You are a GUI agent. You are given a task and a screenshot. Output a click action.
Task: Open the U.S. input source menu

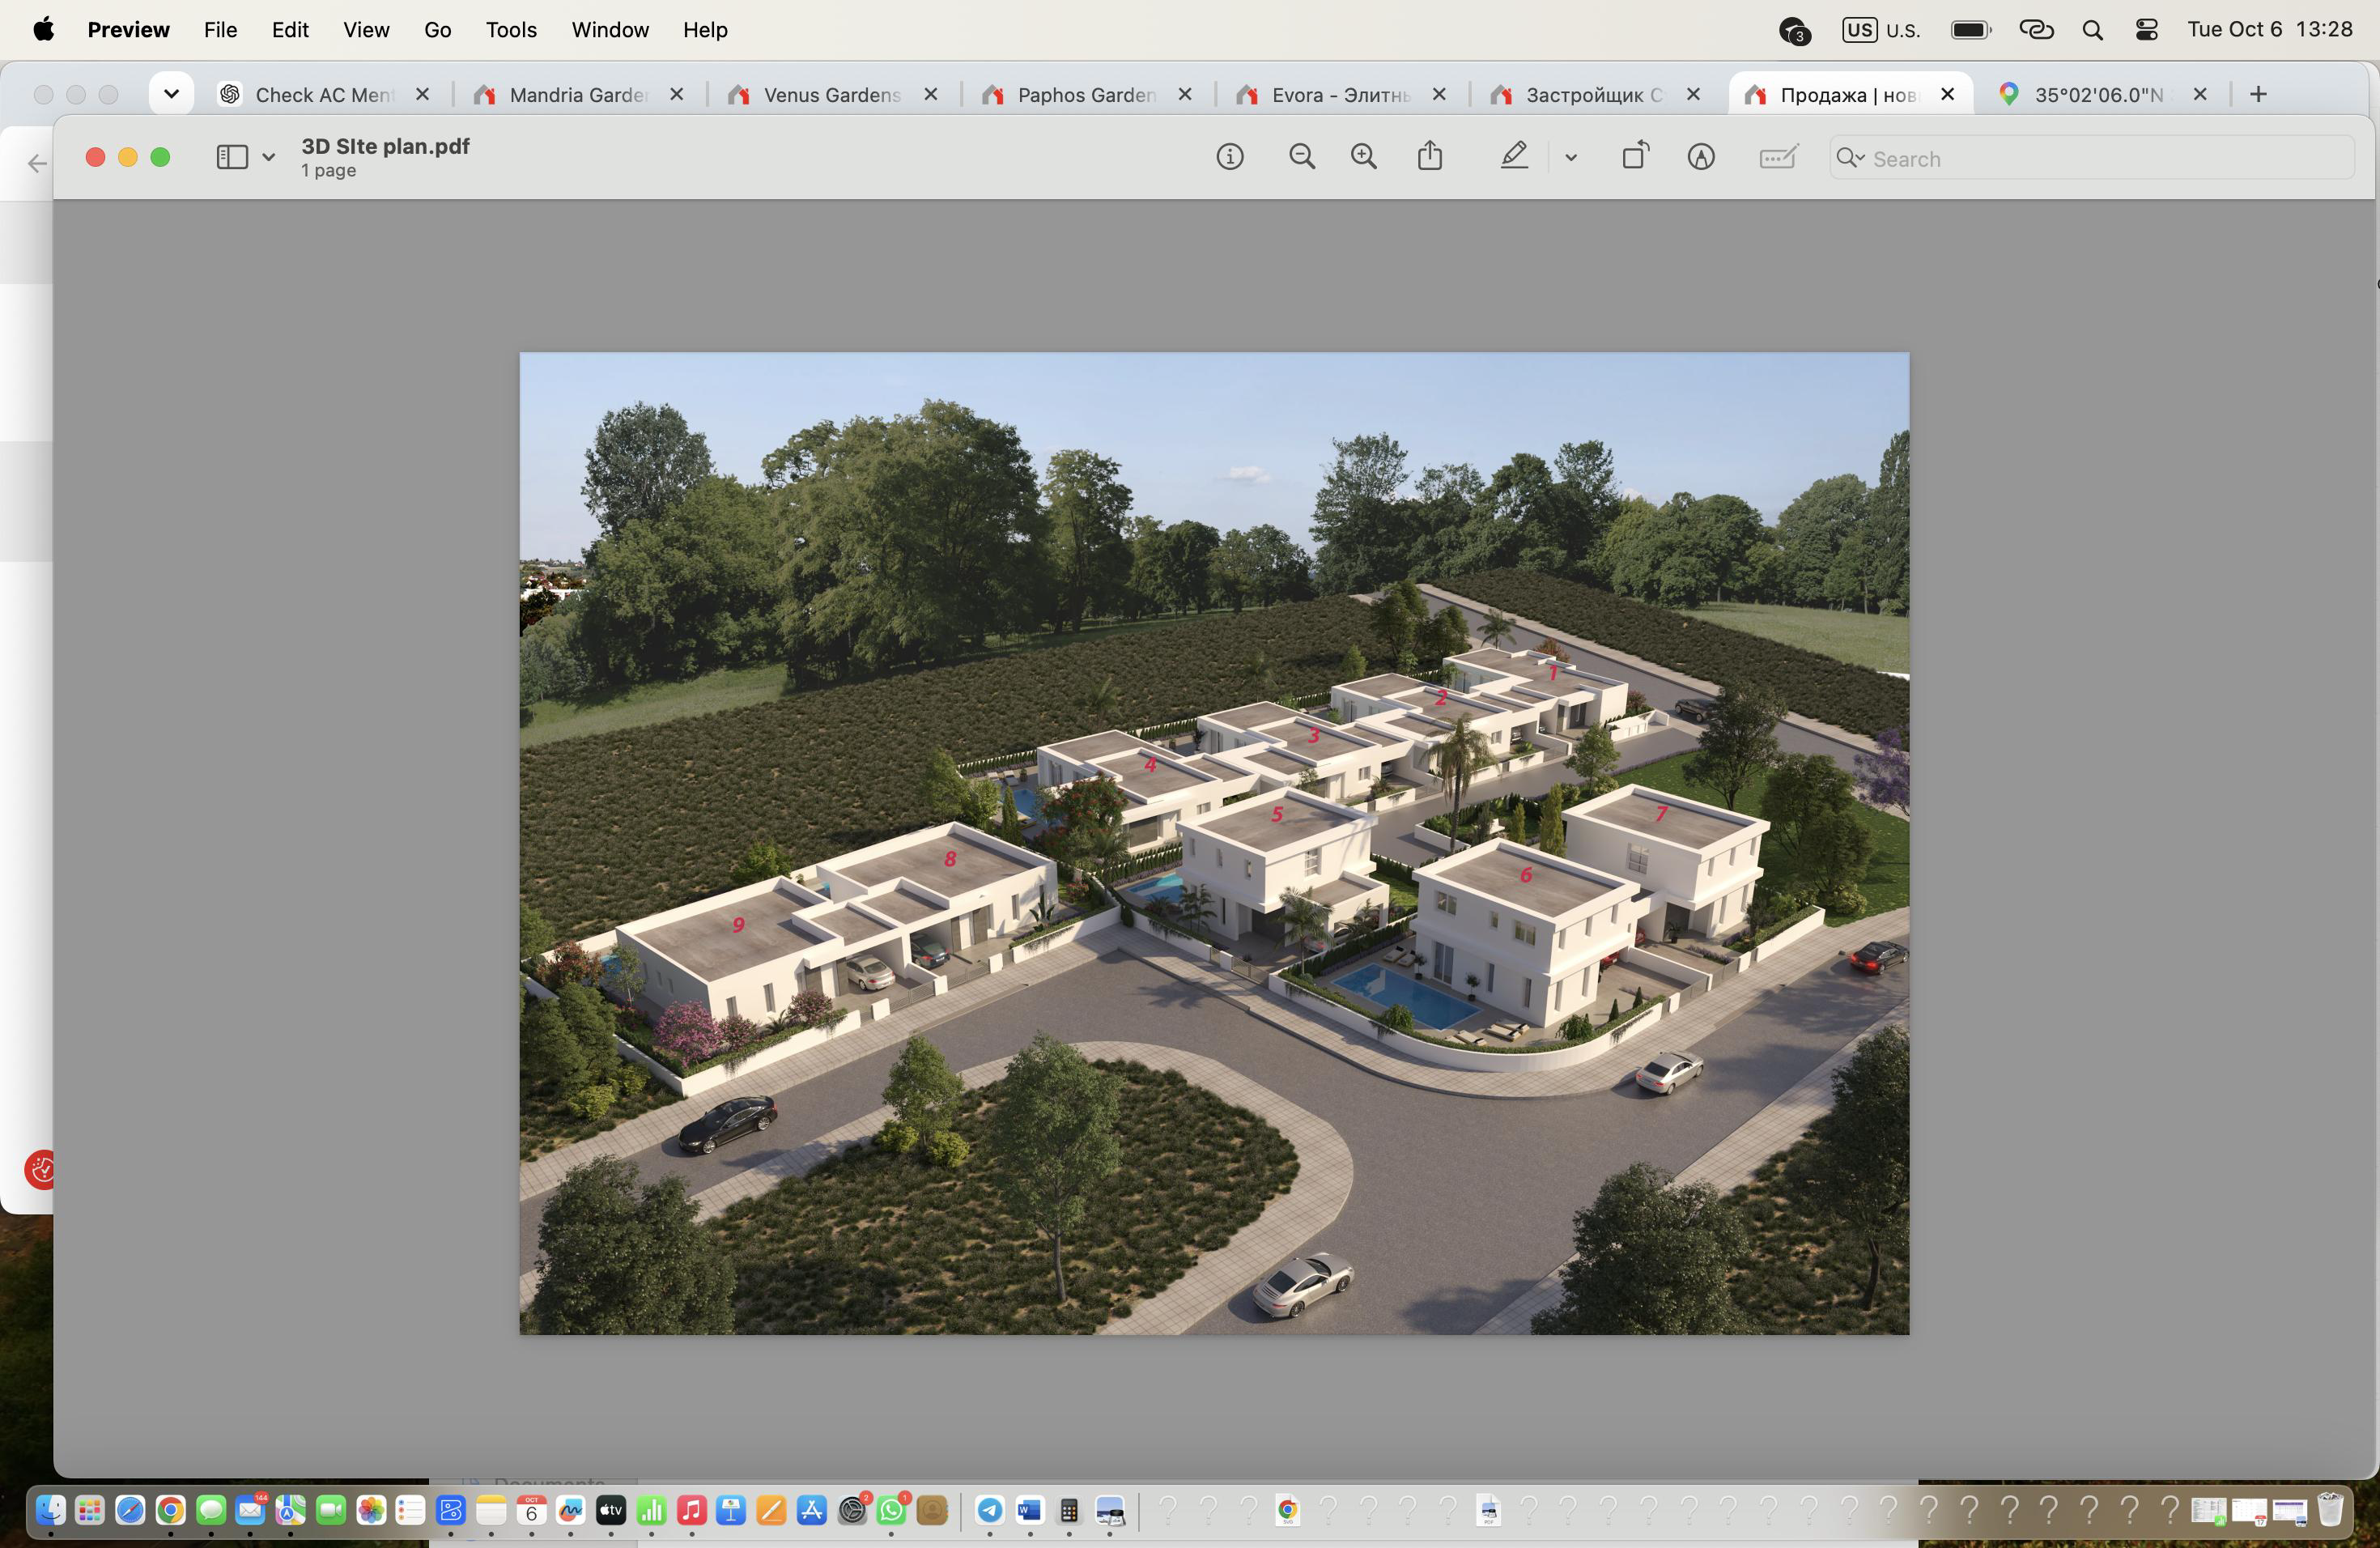pos(1881,30)
